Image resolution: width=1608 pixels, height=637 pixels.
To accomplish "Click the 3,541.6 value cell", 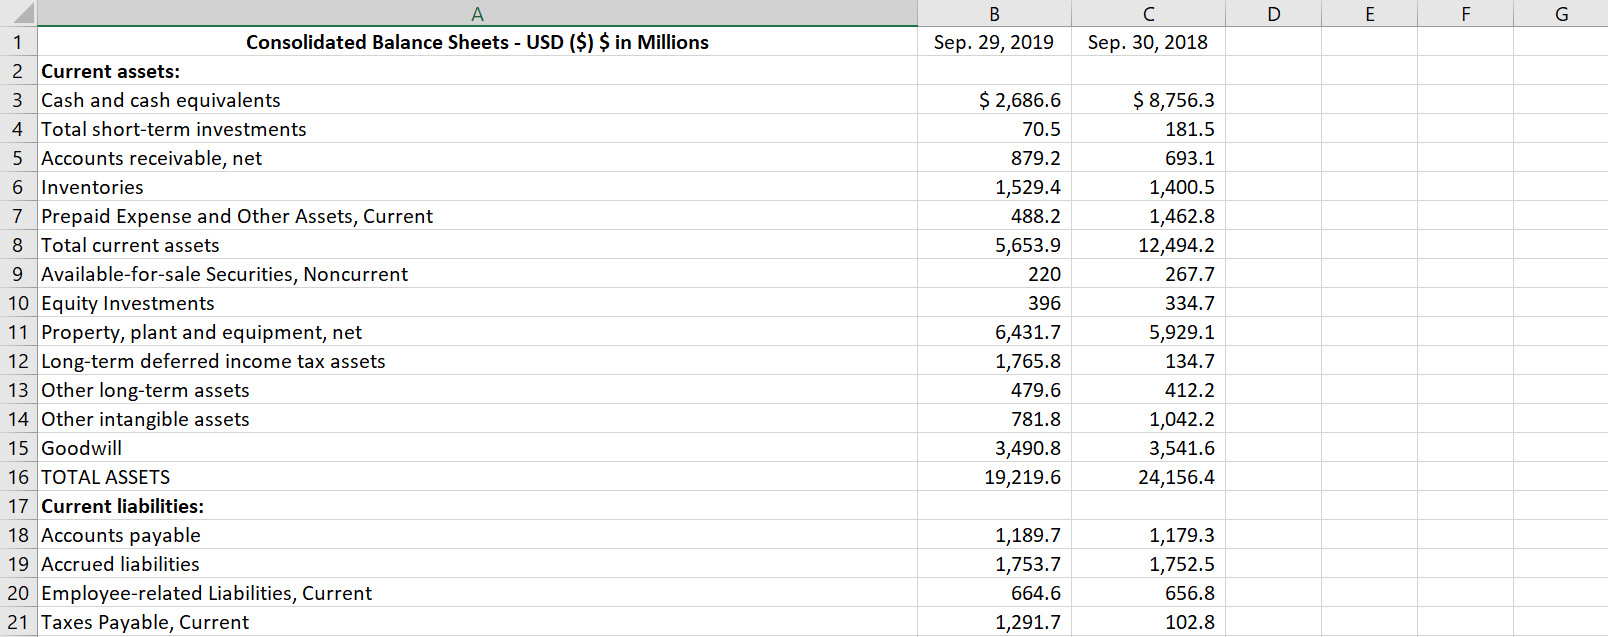I will pyautogui.click(x=1148, y=448).
